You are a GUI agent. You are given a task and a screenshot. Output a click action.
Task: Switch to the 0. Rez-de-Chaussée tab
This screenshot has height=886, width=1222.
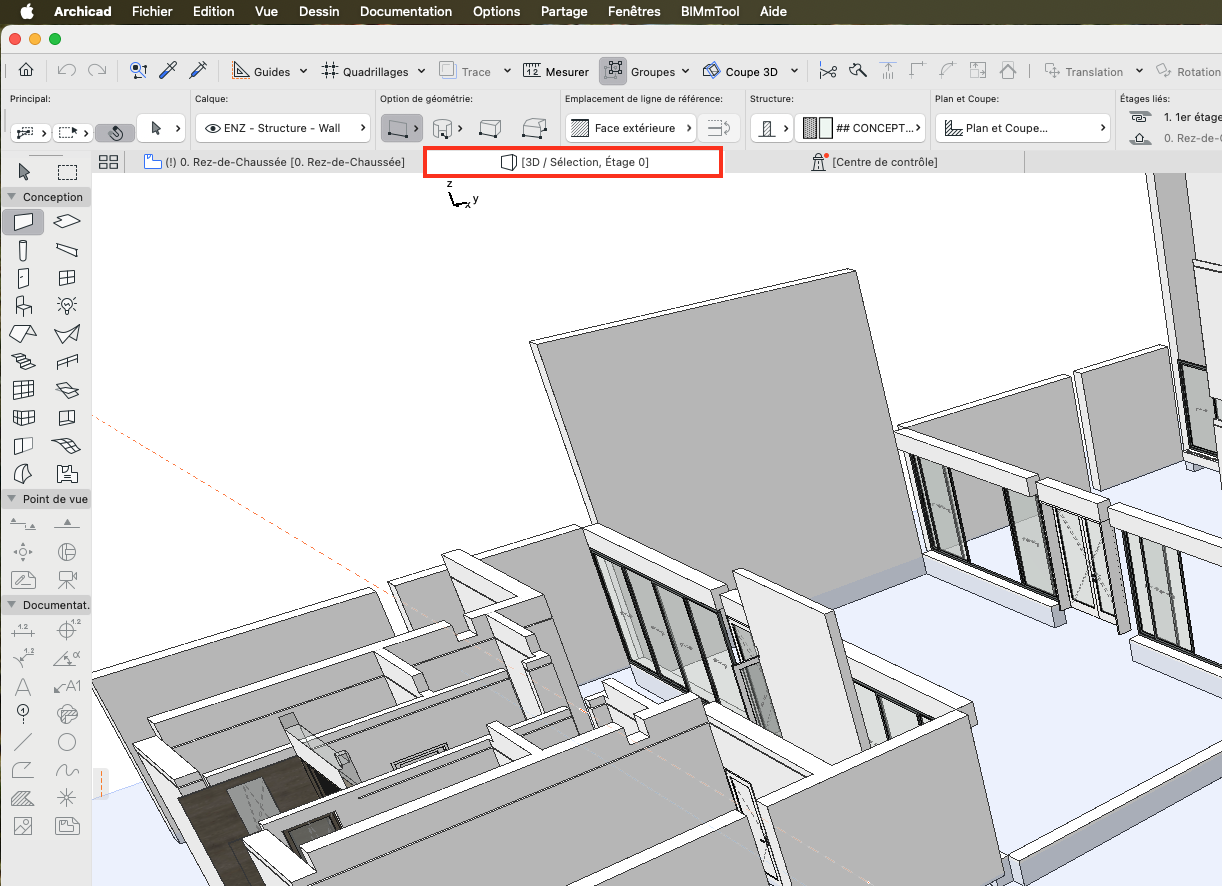tap(274, 162)
